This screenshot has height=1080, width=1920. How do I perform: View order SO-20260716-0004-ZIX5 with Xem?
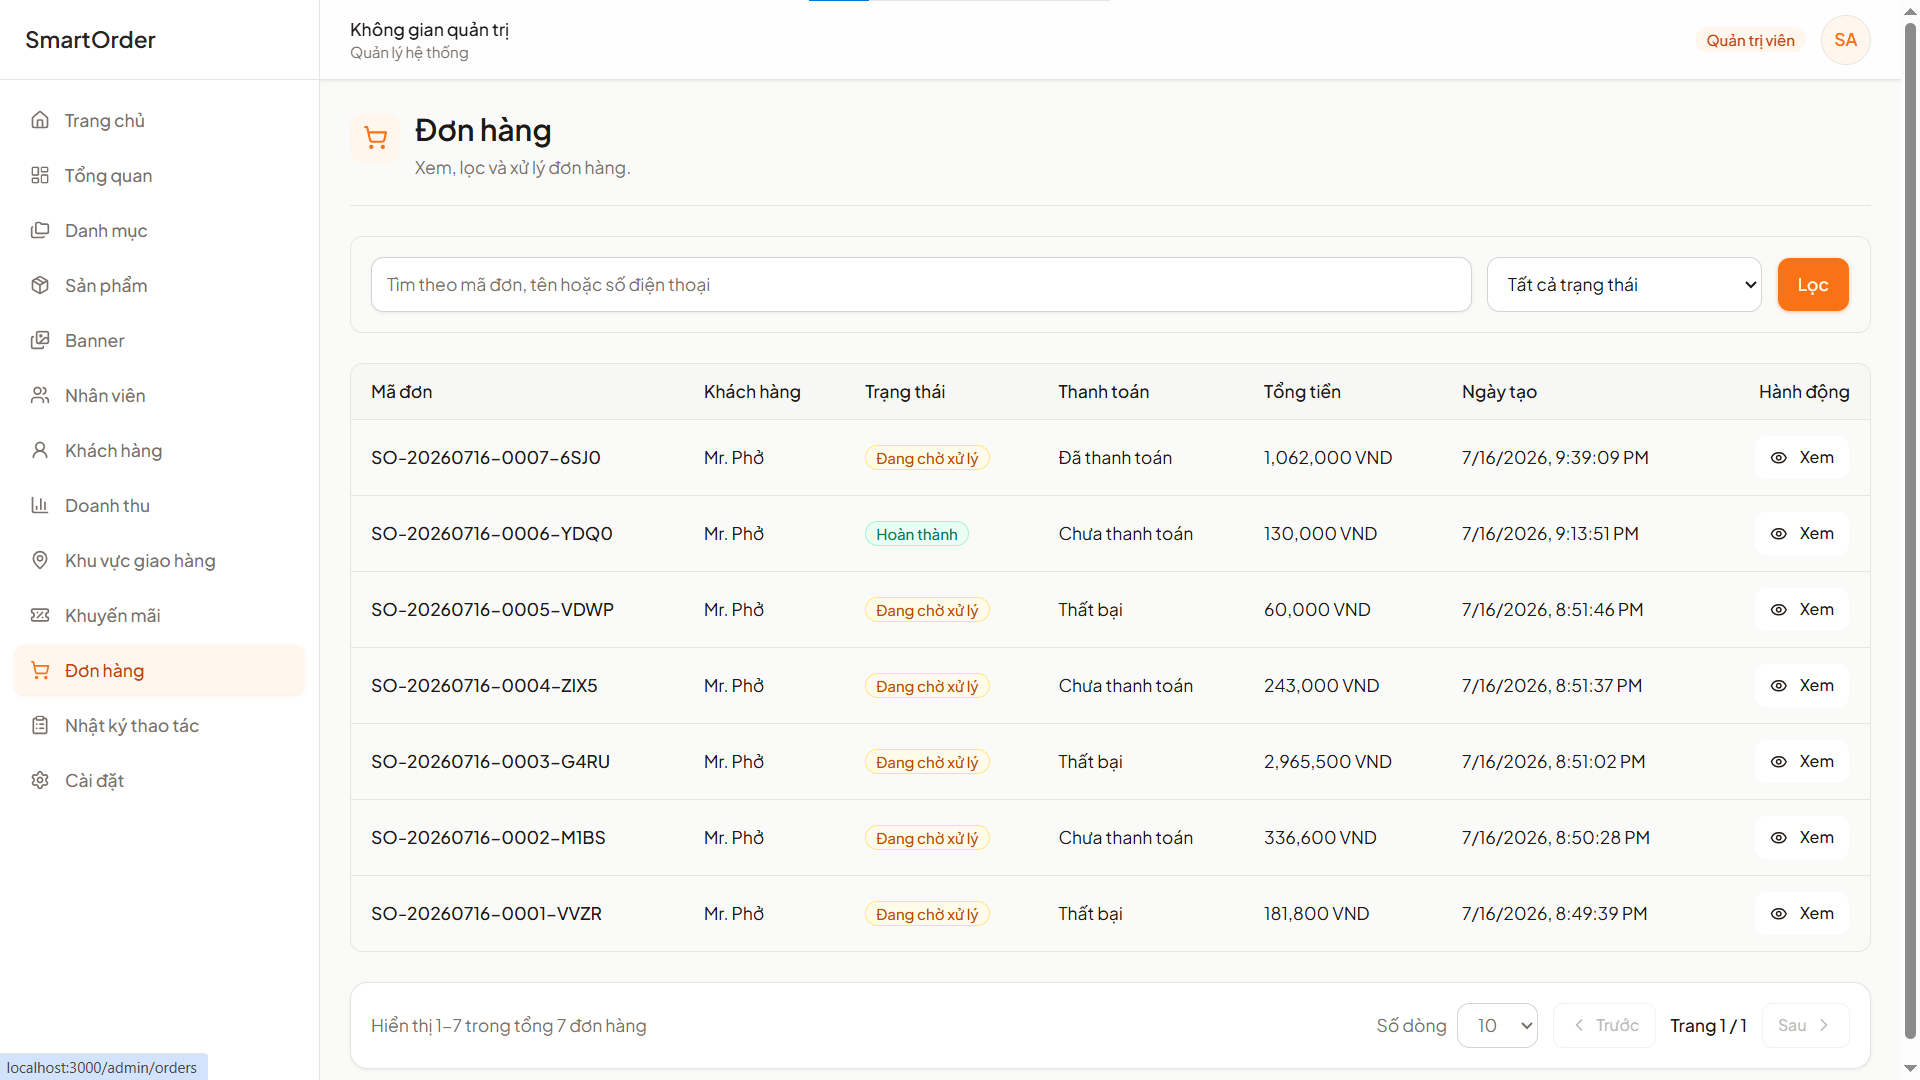[1802, 686]
